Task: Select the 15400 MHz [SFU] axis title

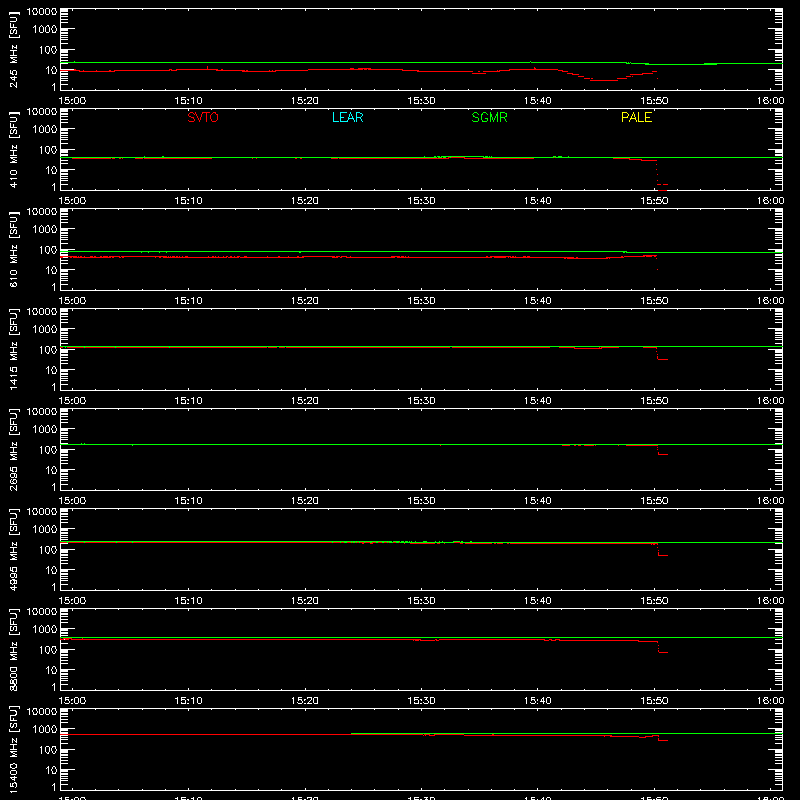Action: coord(13,749)
